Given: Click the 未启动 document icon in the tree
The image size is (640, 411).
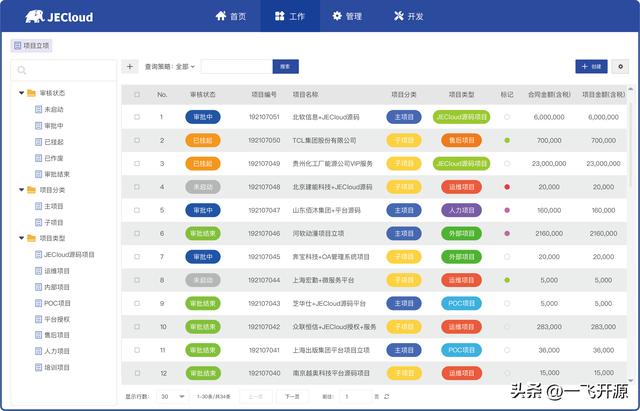Looking at the screenshot, I should 38,109.
